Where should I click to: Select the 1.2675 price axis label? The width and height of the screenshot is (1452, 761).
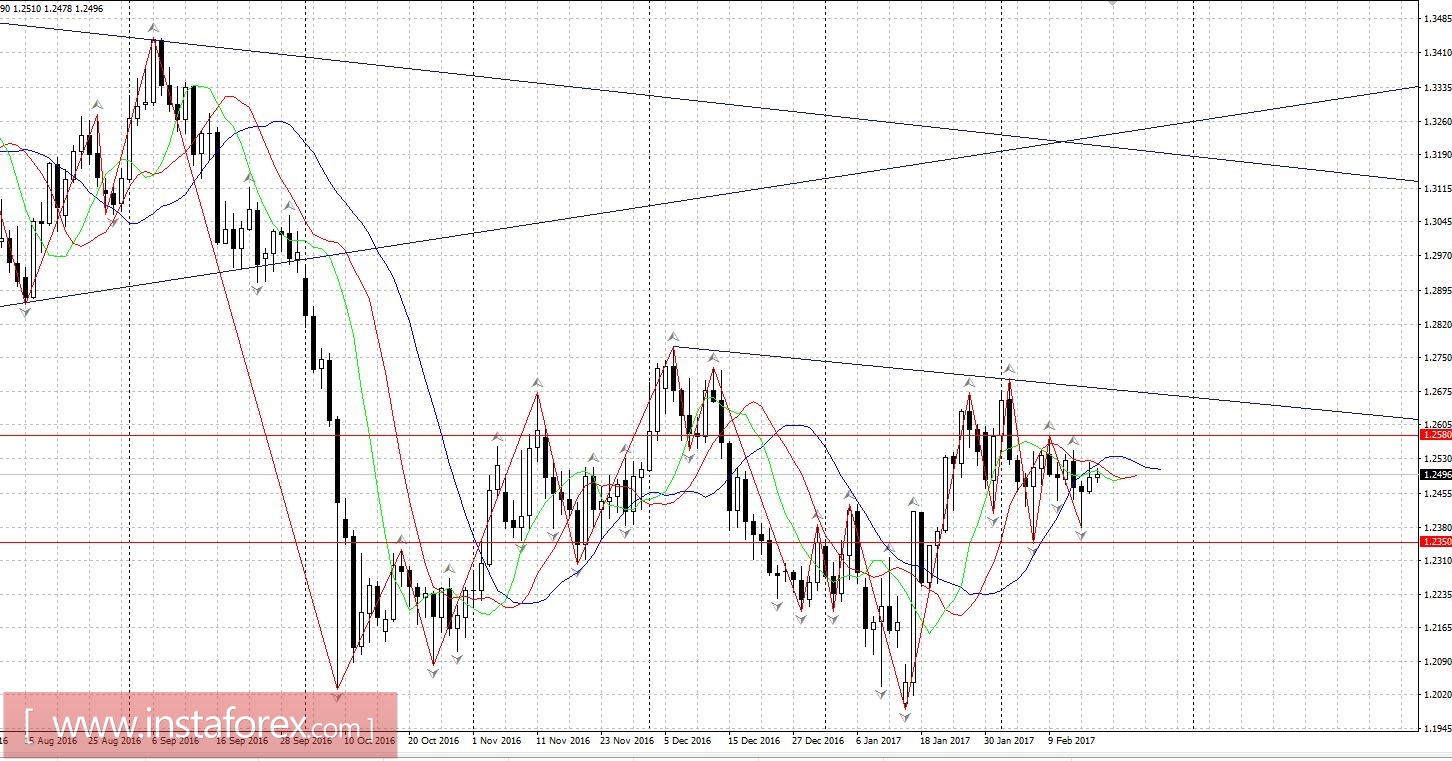click(x=1436, y=392)
